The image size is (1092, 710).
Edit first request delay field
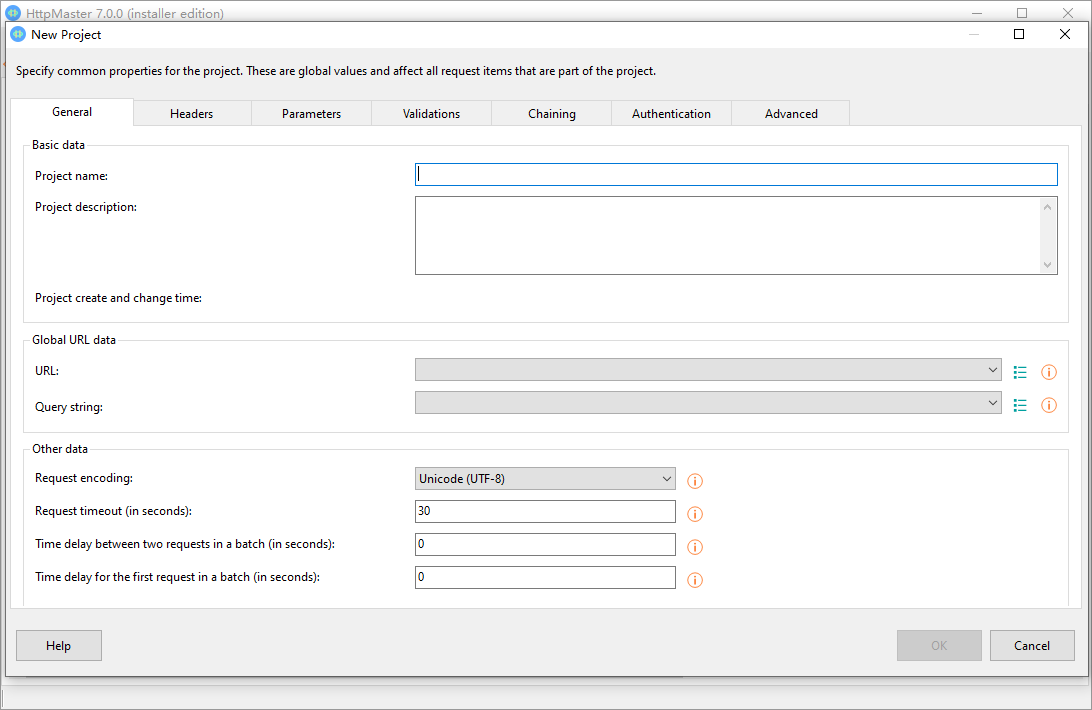pyautogui.click(x=545, y=577)
